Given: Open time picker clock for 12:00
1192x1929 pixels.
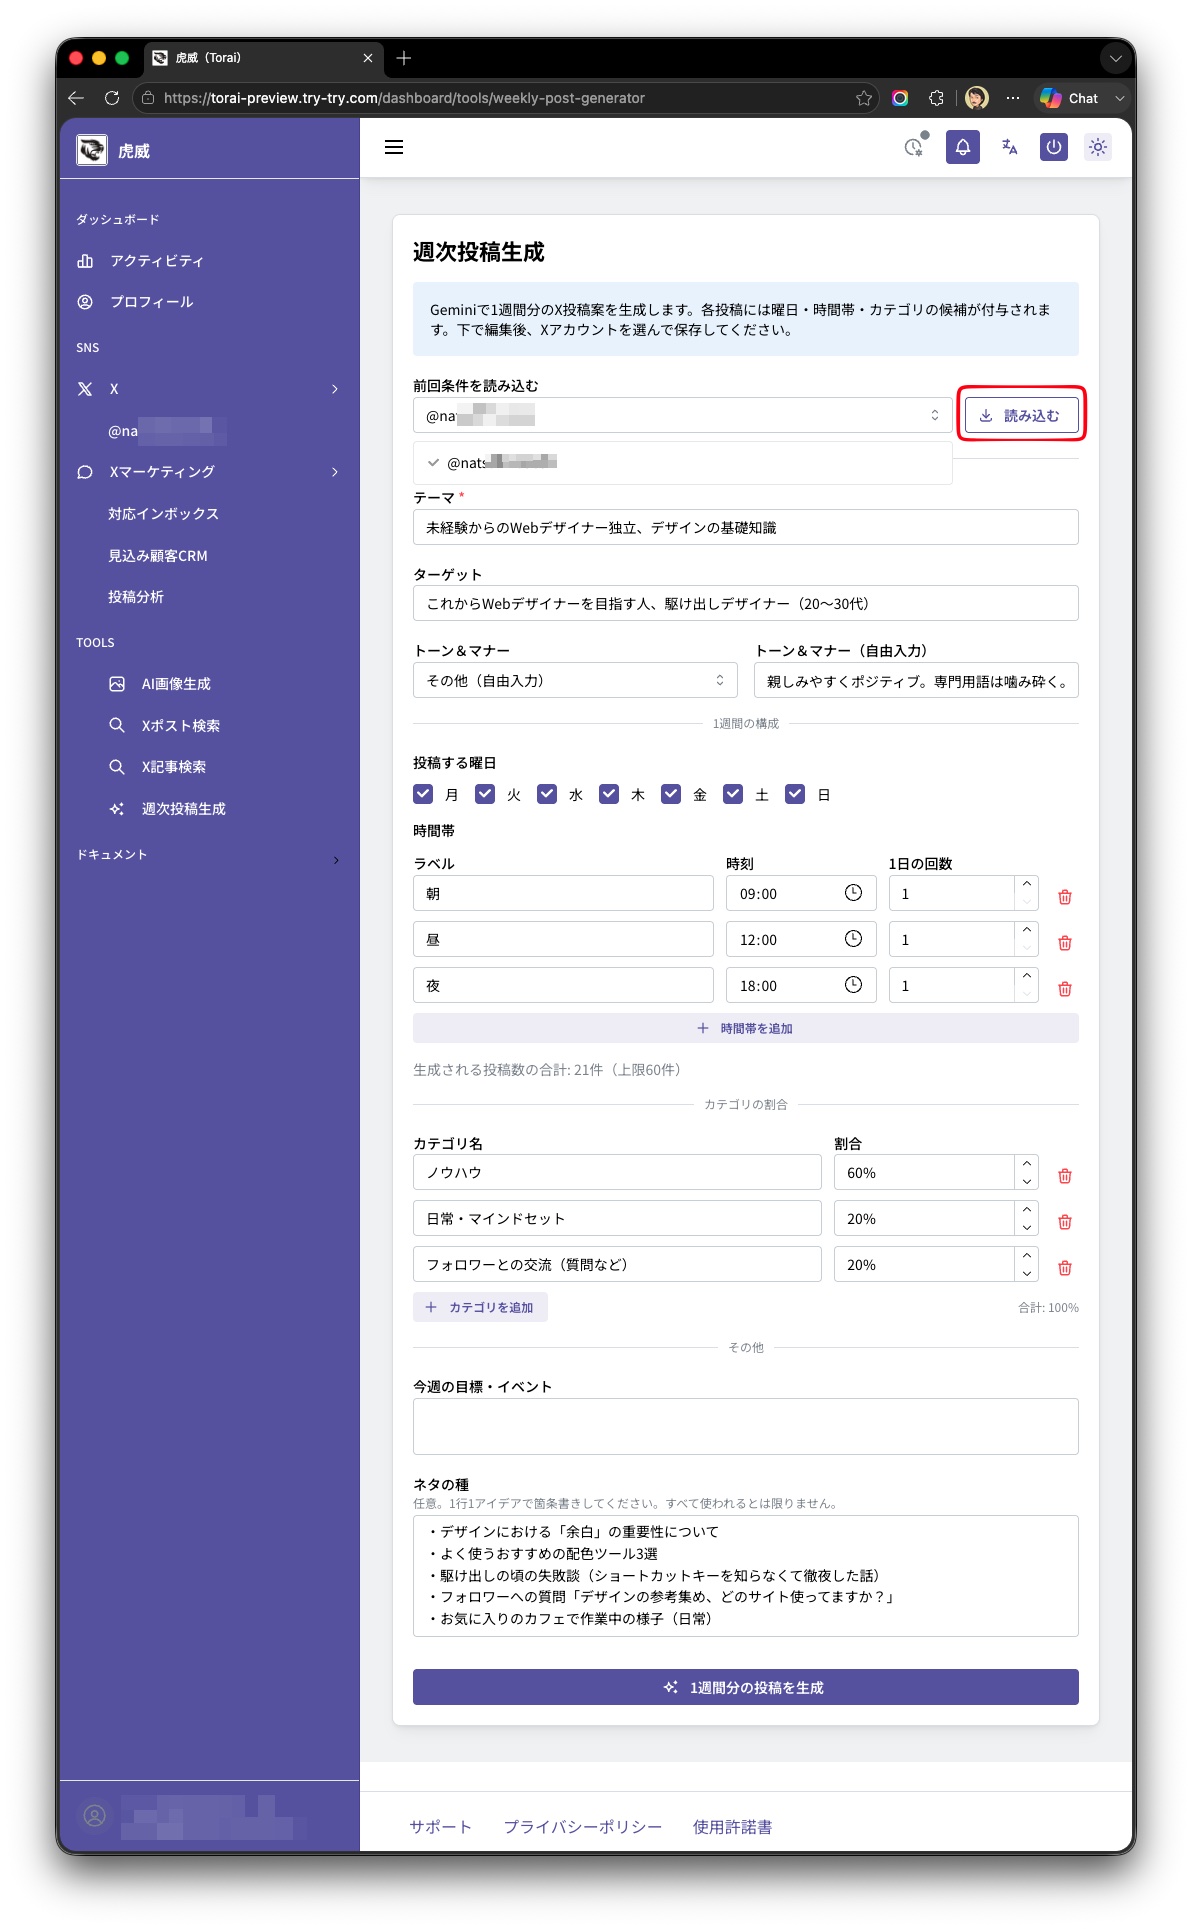Looking at the screenshot, I should pos(853,939).
